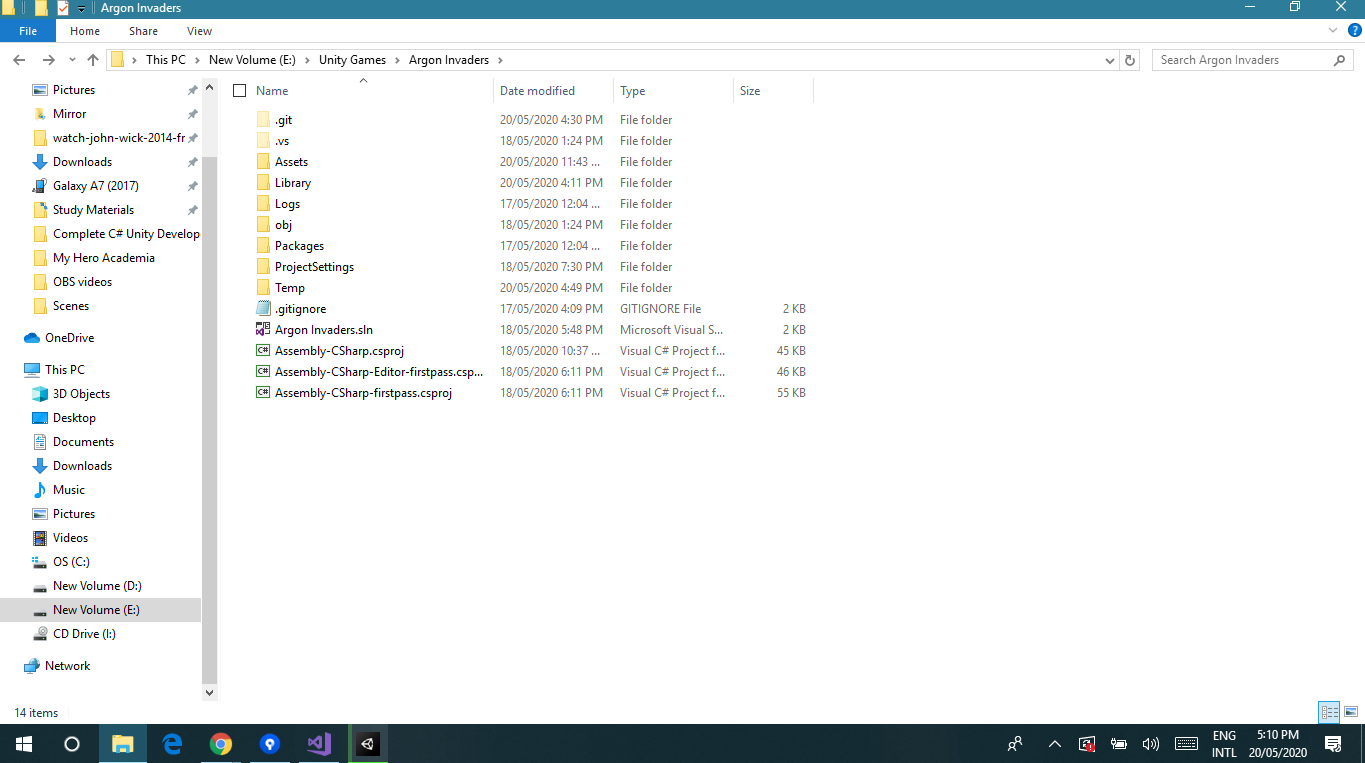The height and width of the screenshot is (763, 1365).
Task: Open the .vs folder icon
Action: 263,141
